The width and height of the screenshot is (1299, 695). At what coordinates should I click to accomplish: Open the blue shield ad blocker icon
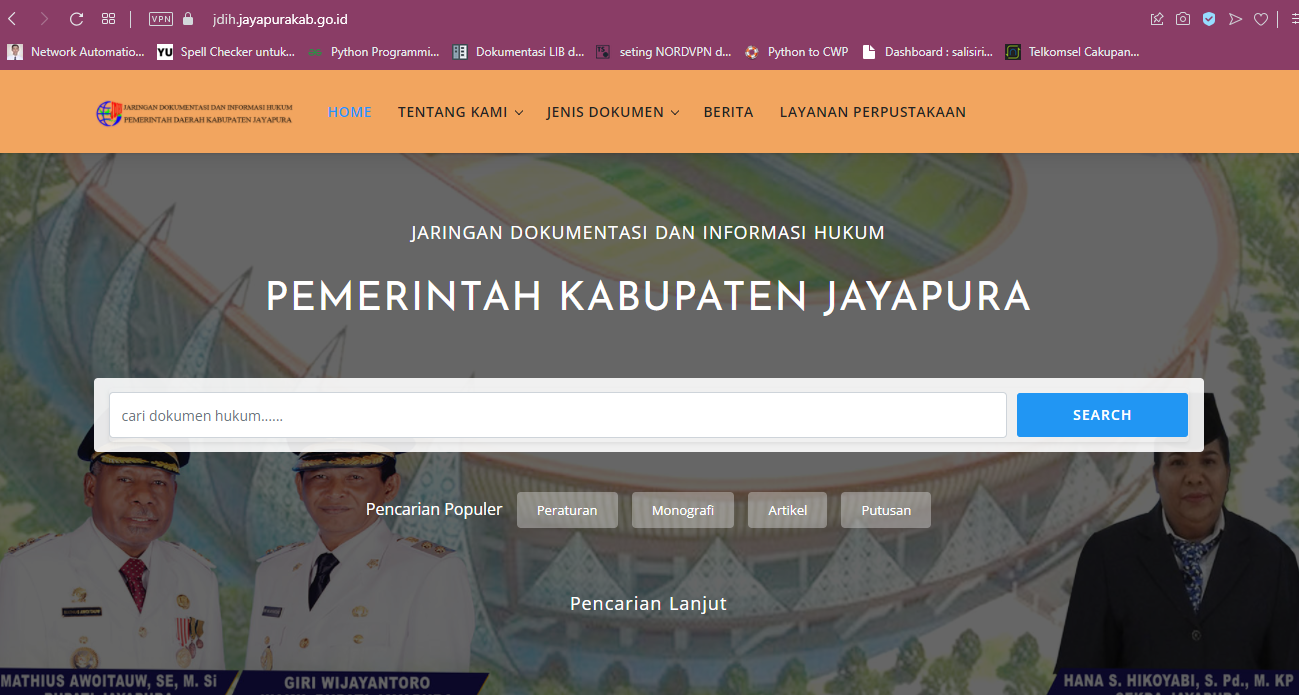coord(1209,19)
